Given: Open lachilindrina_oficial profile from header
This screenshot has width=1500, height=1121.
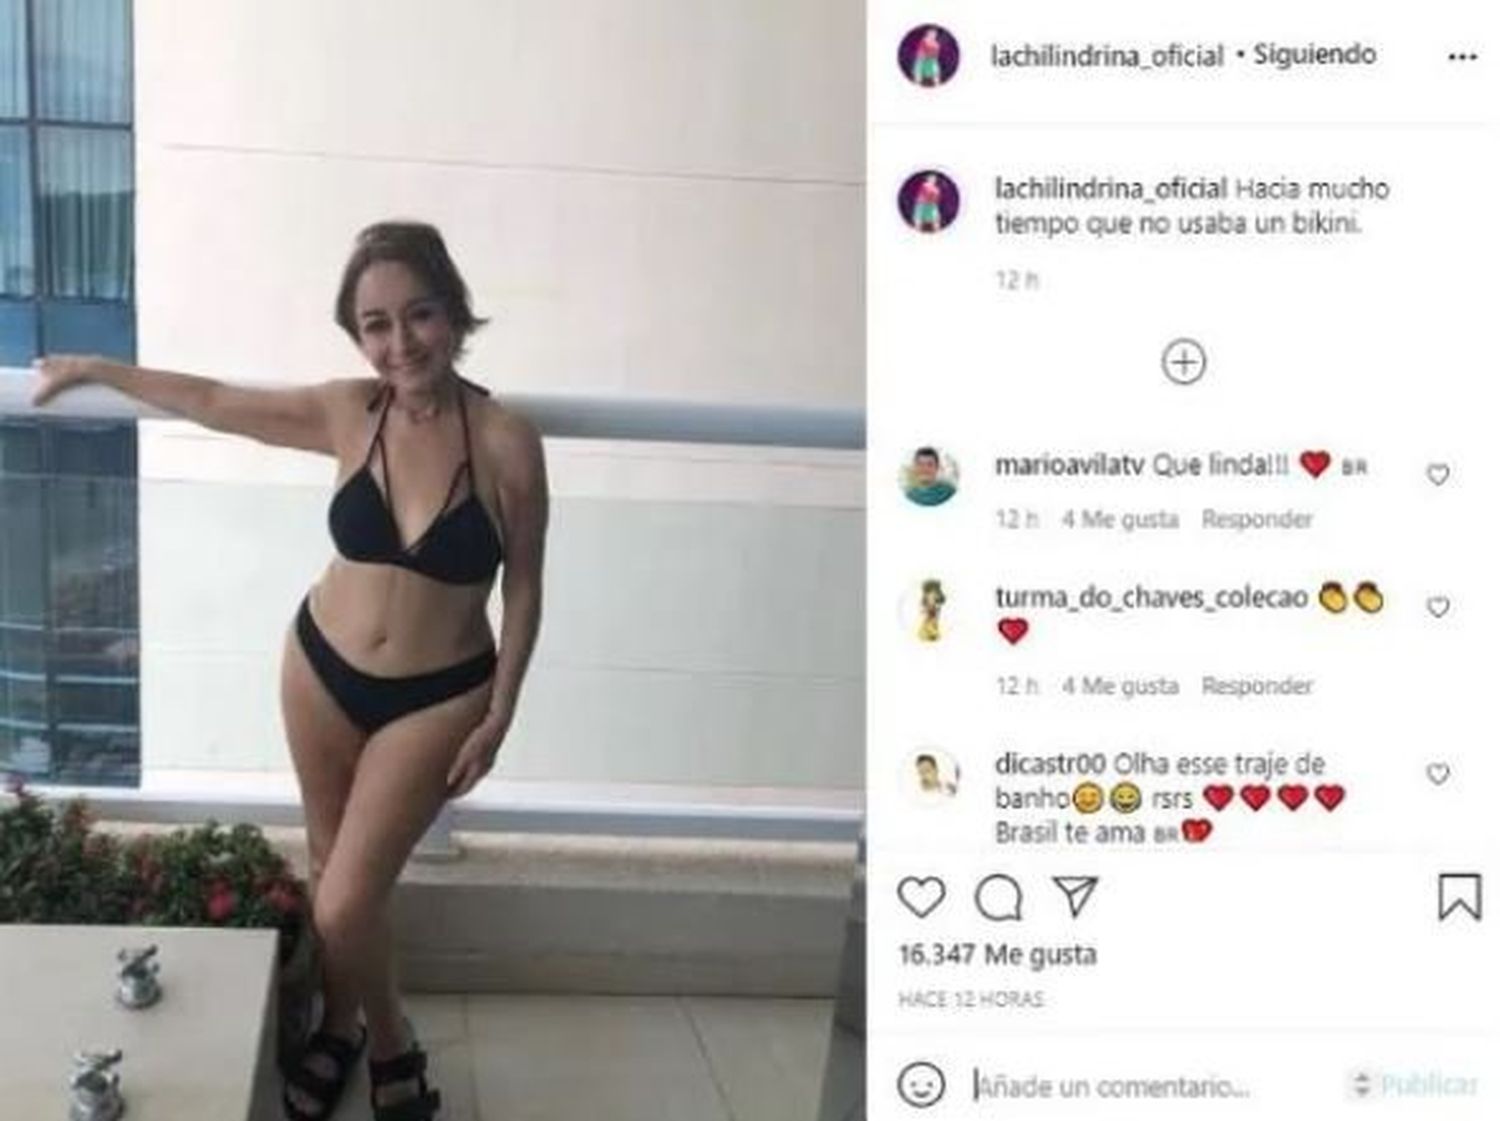Looking at the screenshot, I should pos(1106,56).
